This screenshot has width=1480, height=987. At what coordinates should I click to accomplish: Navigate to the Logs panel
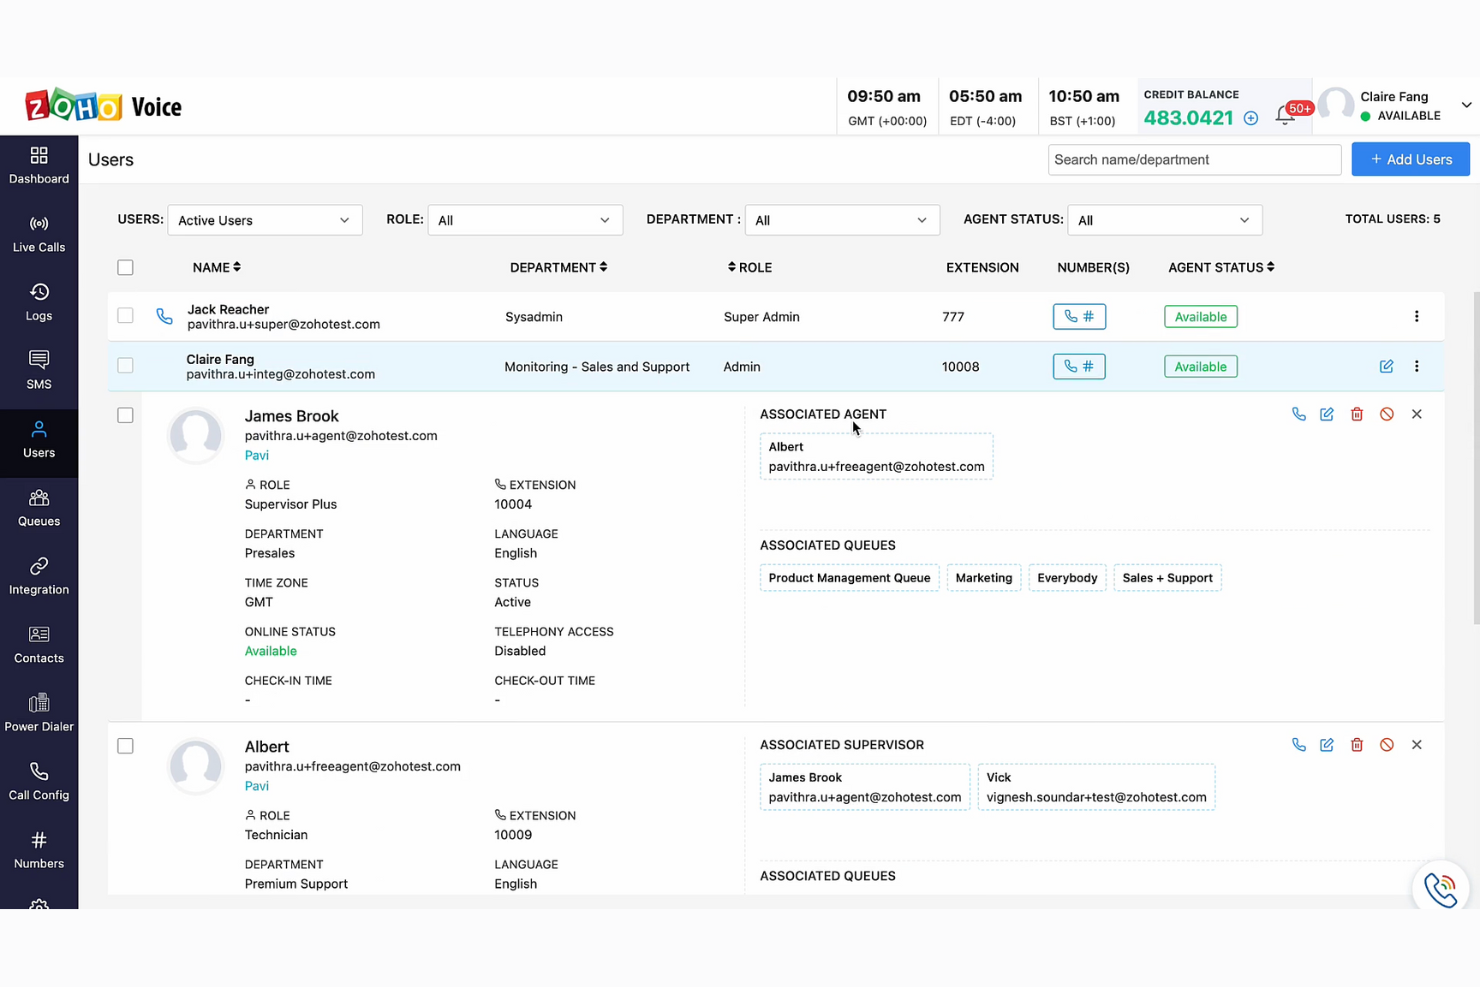tap(39, 302)
